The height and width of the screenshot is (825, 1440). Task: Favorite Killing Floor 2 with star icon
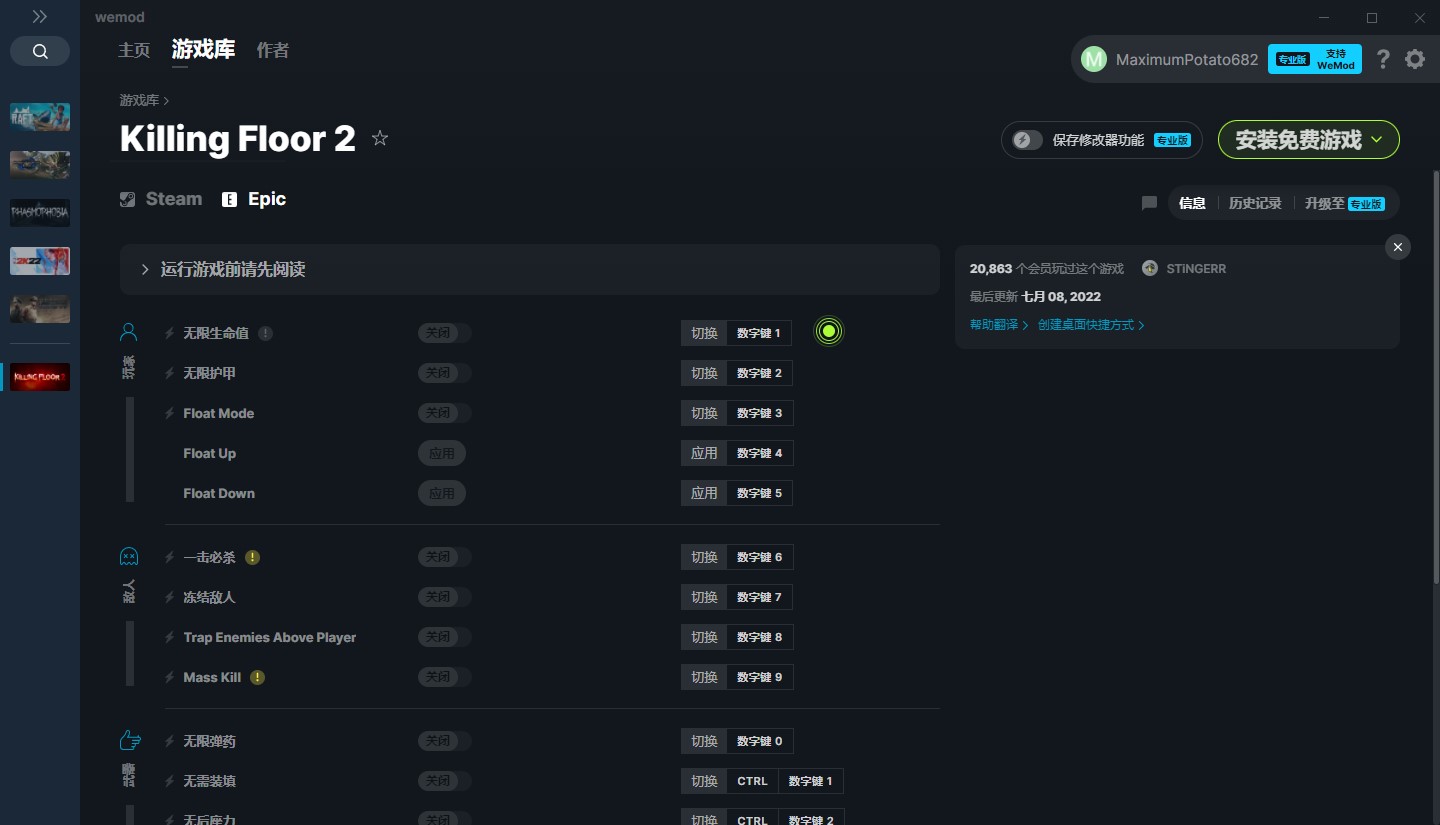380,138
